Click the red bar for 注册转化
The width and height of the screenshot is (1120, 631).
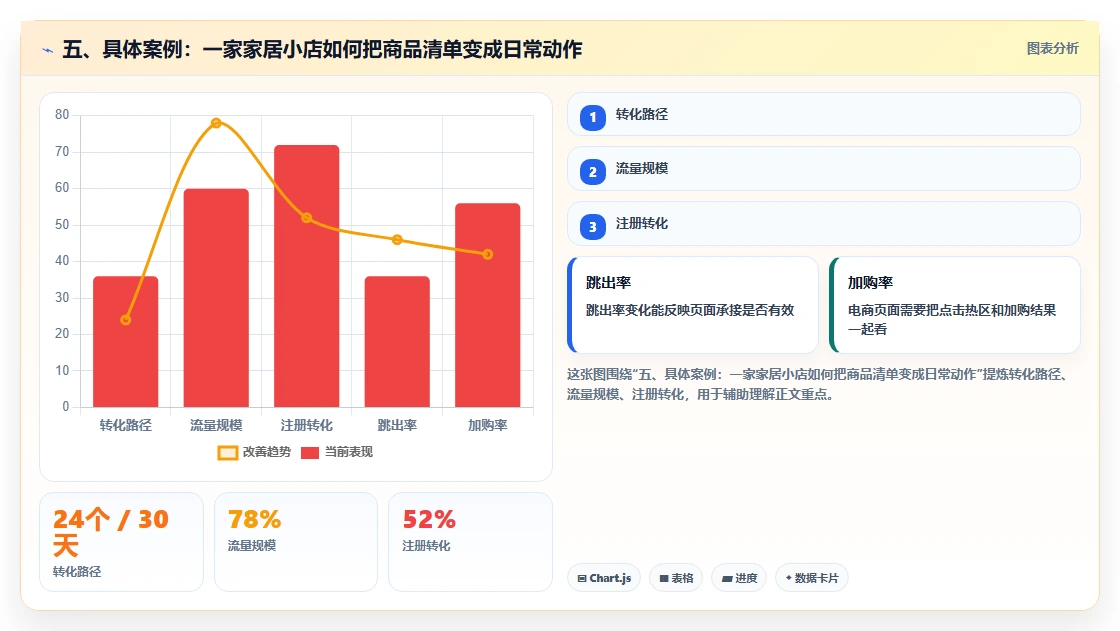tap(306, 276)
